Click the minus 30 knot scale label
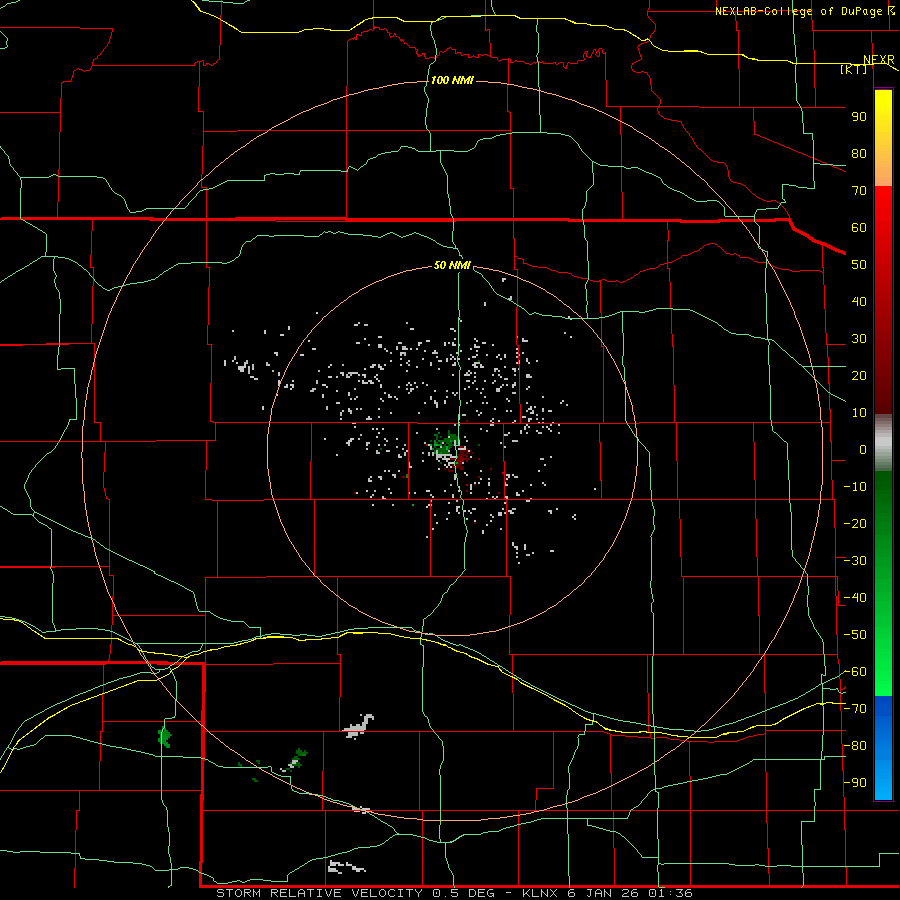This screenshot has width=900, height=900. tap(855, 561)
